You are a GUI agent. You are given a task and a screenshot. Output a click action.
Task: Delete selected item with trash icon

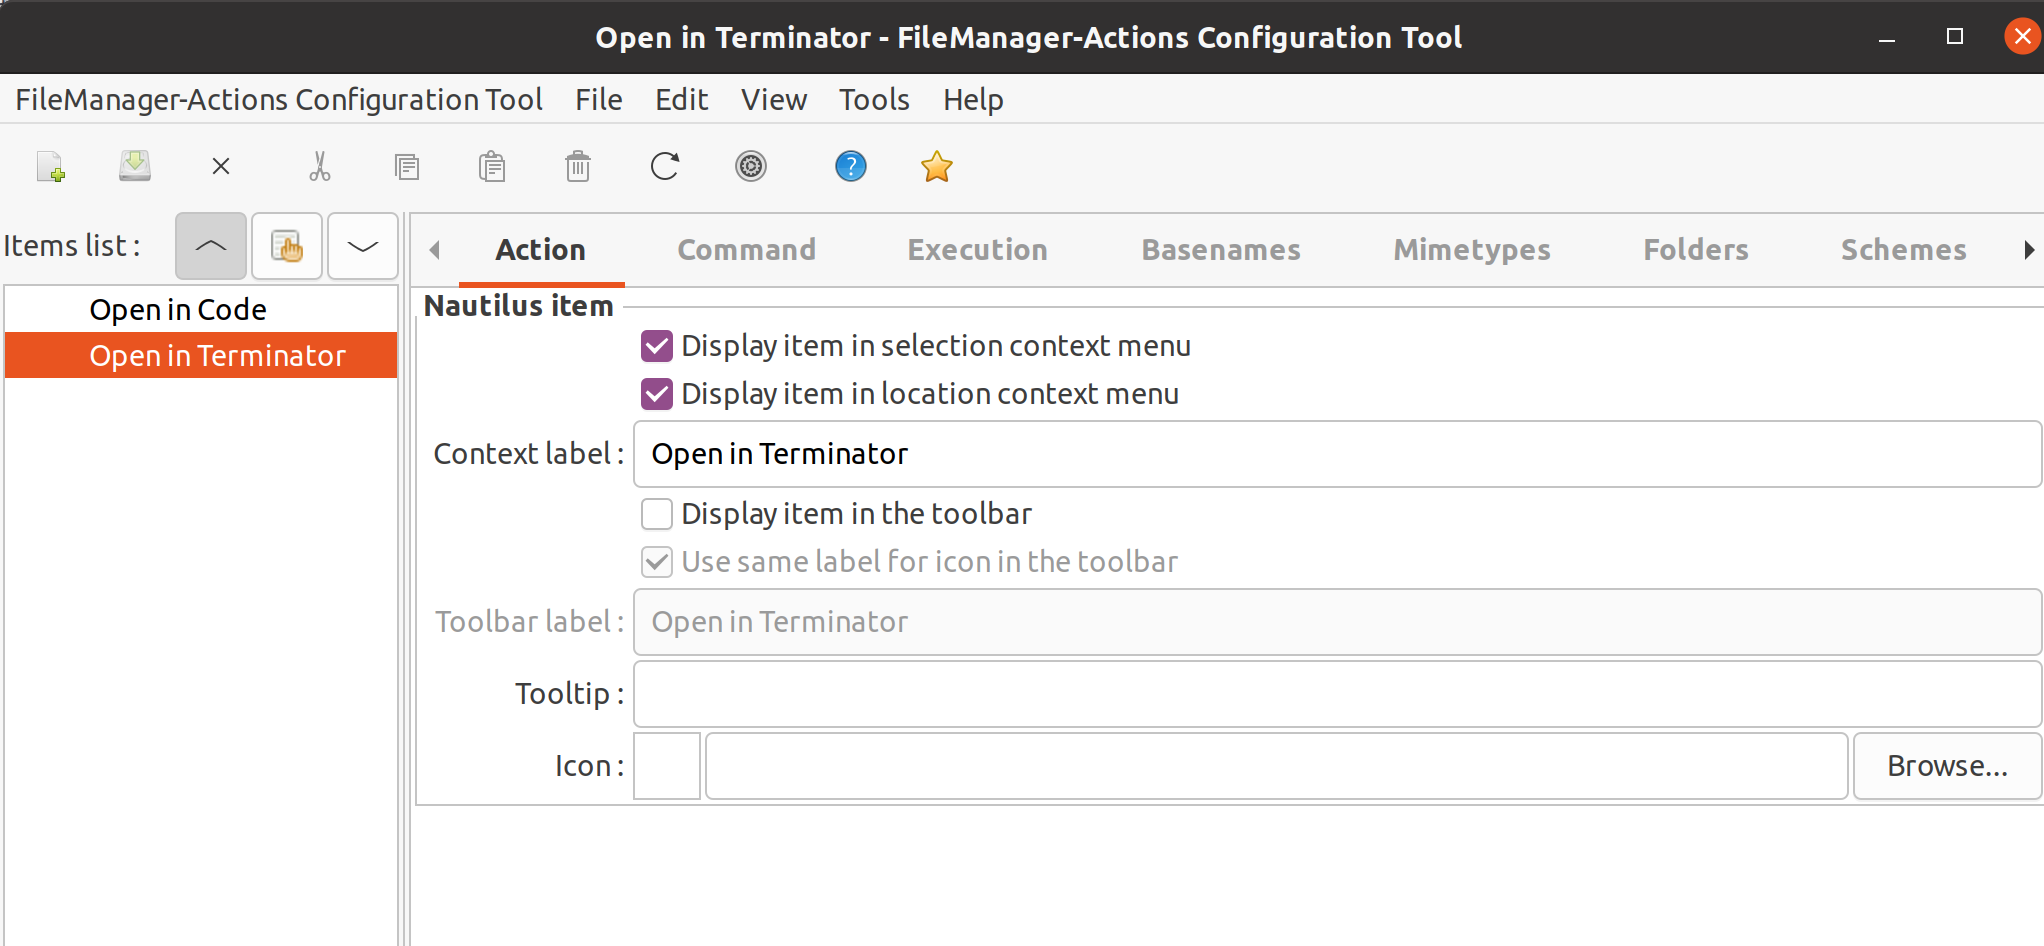578,166
